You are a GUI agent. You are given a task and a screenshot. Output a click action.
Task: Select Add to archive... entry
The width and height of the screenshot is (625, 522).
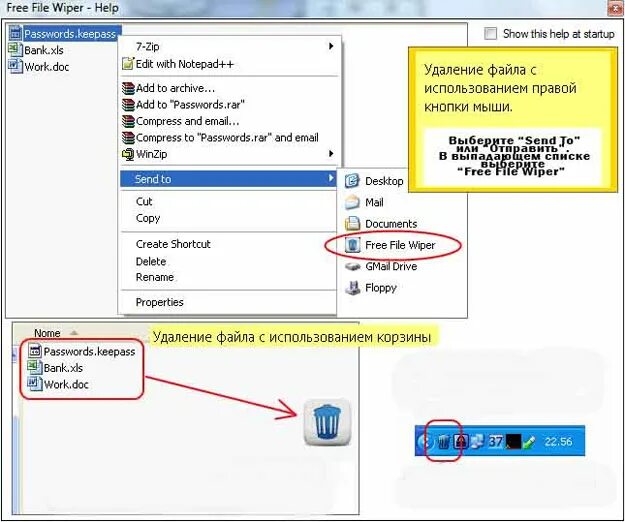(x=175, y=88)
